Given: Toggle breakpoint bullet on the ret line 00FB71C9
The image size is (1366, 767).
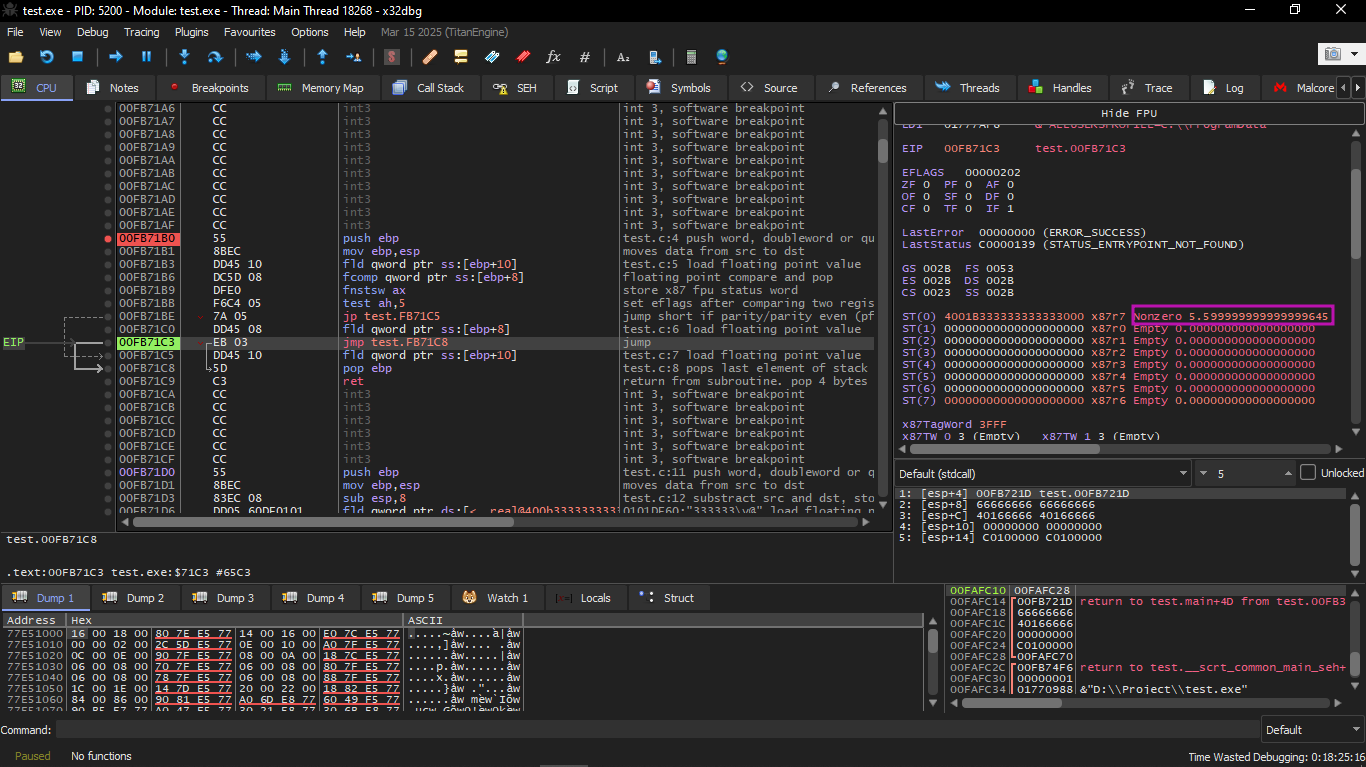Looking at the screenshot, I should [x=108, y=382].
